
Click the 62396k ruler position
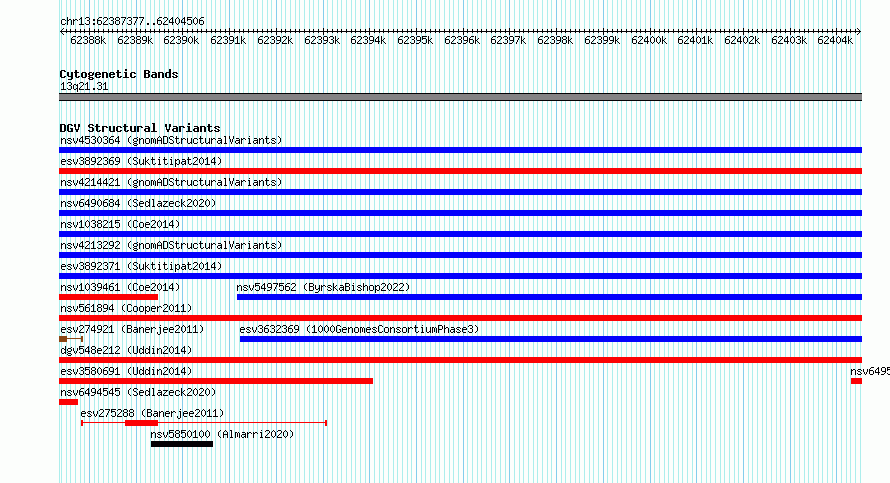pos(462,40)
